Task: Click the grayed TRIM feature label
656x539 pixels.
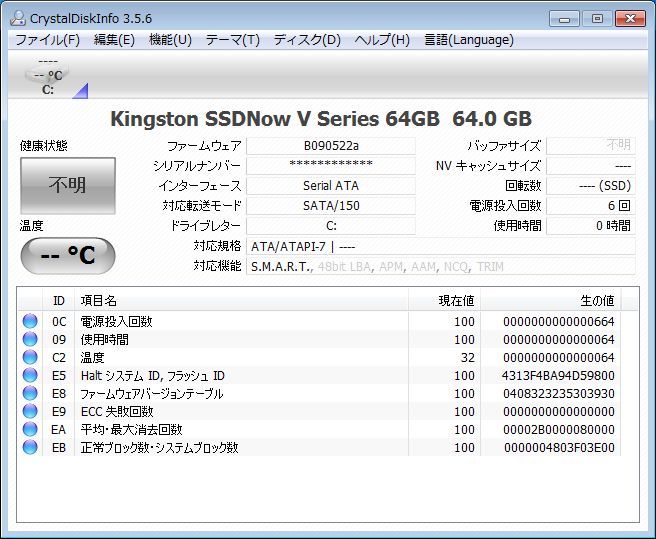Action: [490, 267]
